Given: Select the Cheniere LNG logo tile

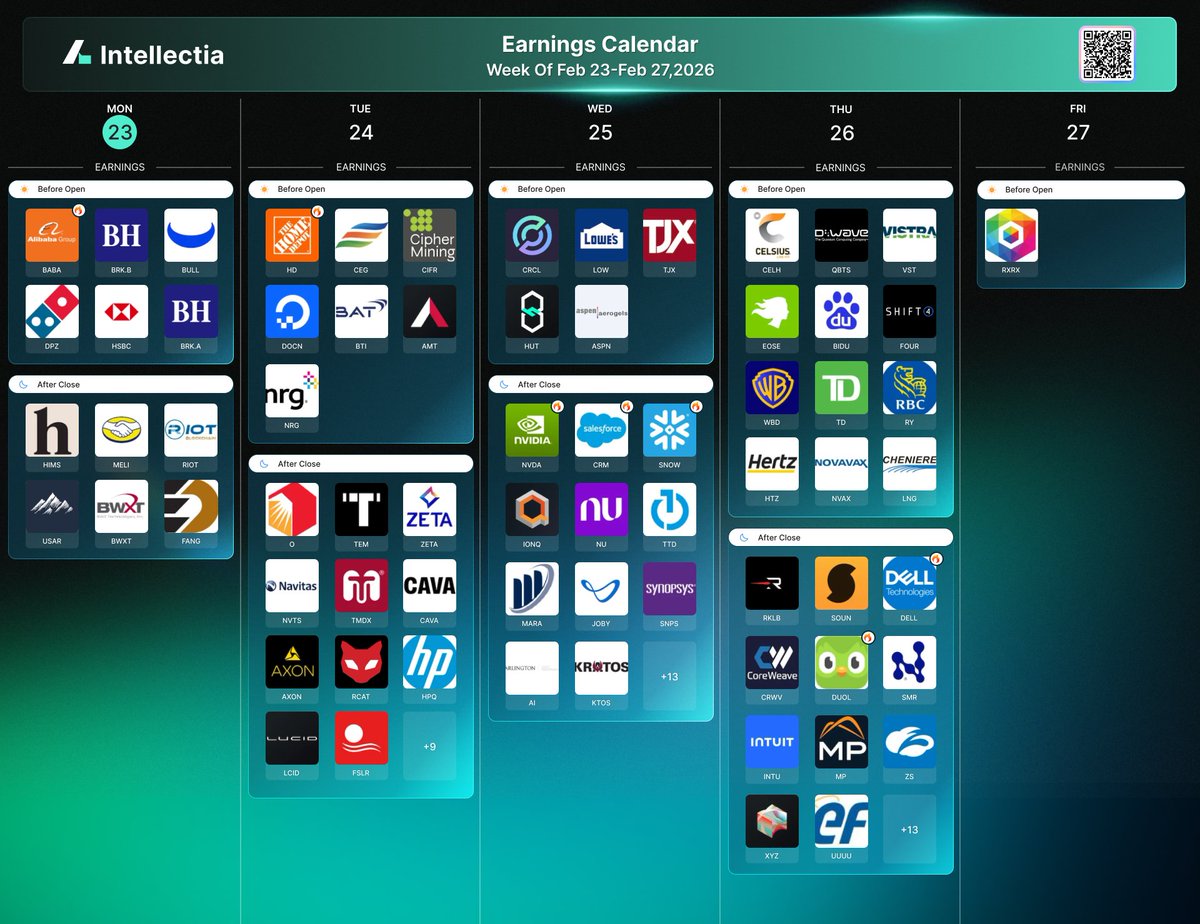Looking at the screenshot, I should (x=910, y=464).
